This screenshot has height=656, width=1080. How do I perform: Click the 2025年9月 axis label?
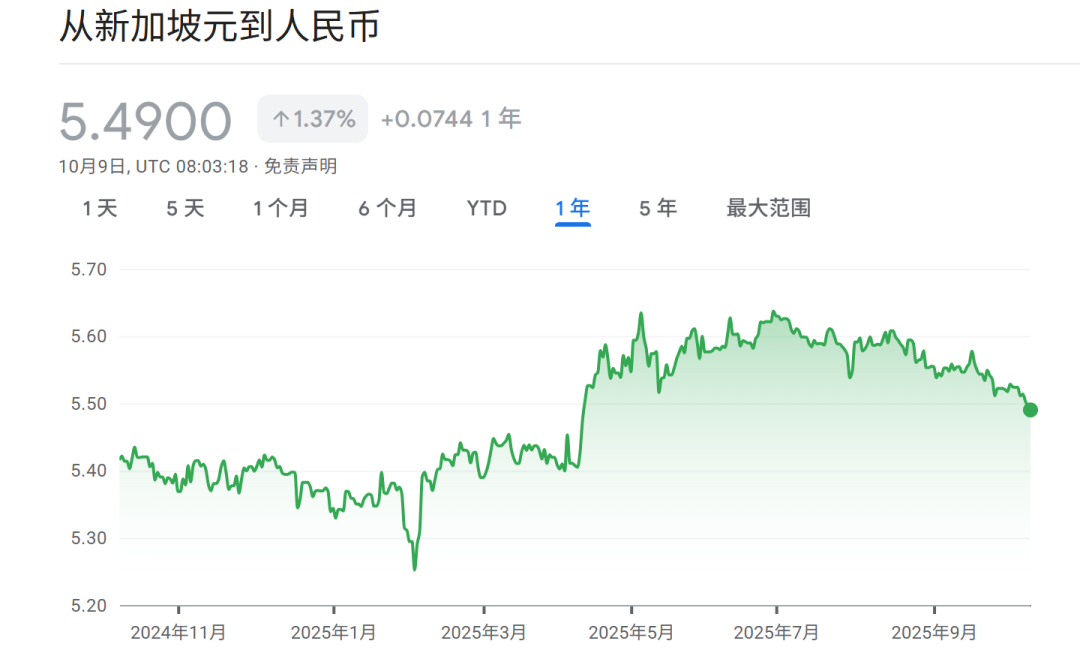pyautogui.click(x=934, y=632)
